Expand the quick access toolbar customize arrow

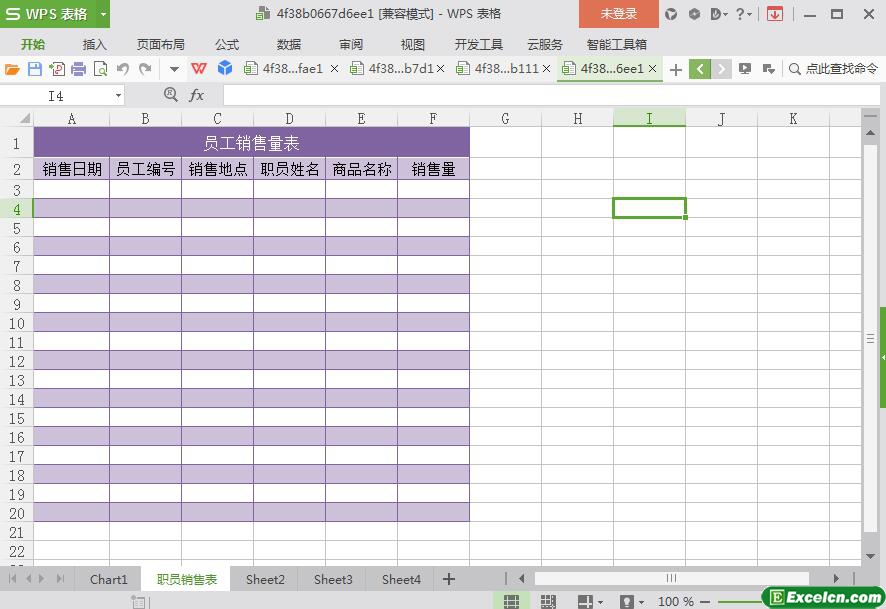click(x=173, y=69)
